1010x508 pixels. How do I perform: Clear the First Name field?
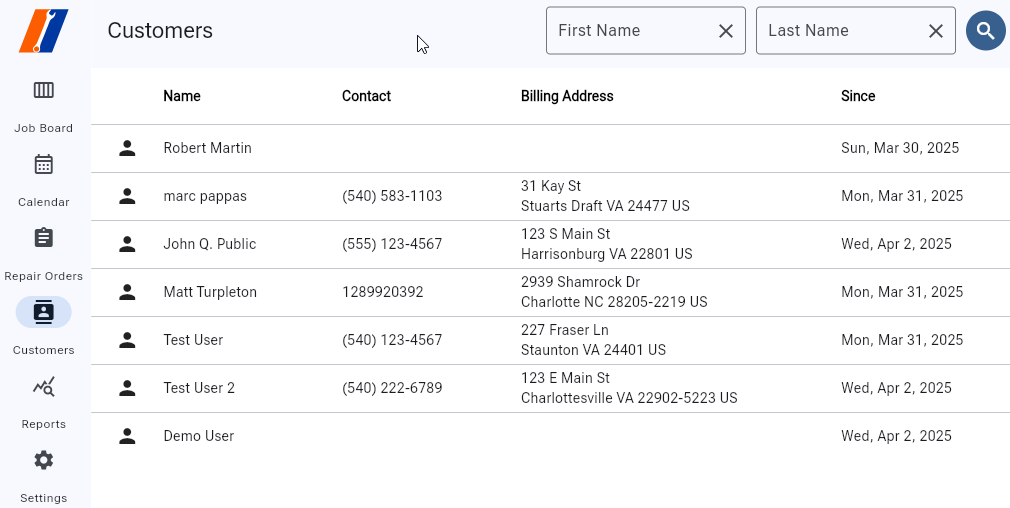(726, 31)
